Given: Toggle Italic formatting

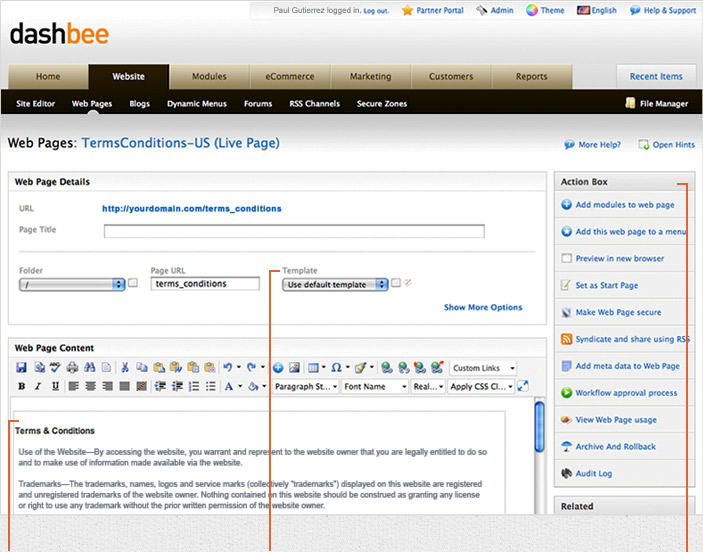Looking at the screenshot, I should pyautogui.click(x=38, y=386).
